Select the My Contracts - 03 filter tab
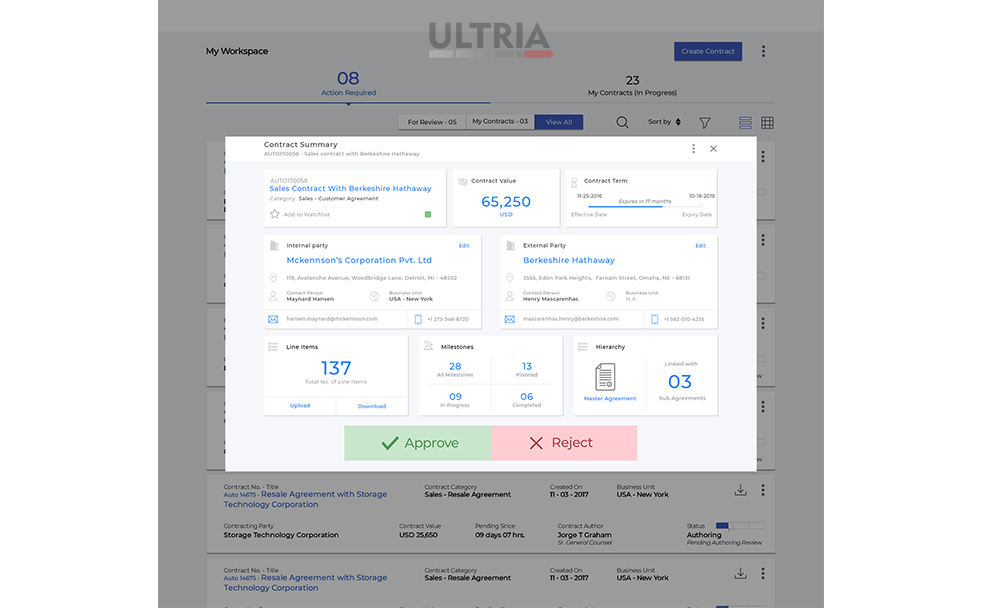Viewport: 984px width, 608px height. (x=500, y=122)
